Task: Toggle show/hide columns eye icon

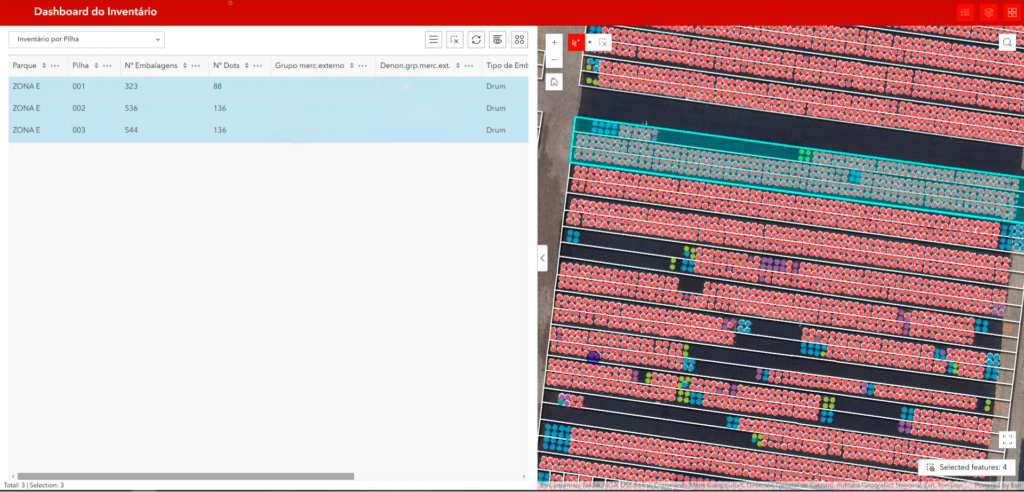Action: (498, 40)
